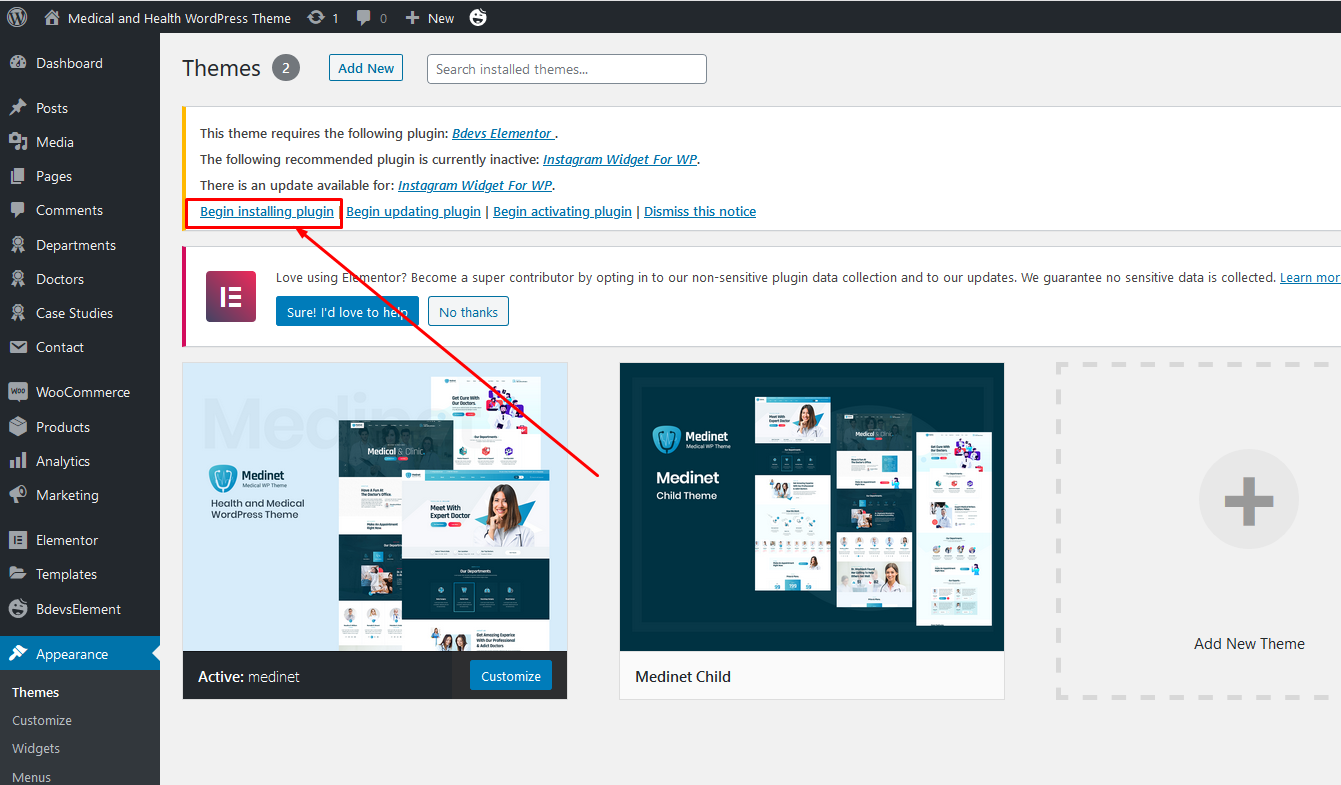
Task: Open Instagram Widget For WP update link
Action: coord(475,185)
